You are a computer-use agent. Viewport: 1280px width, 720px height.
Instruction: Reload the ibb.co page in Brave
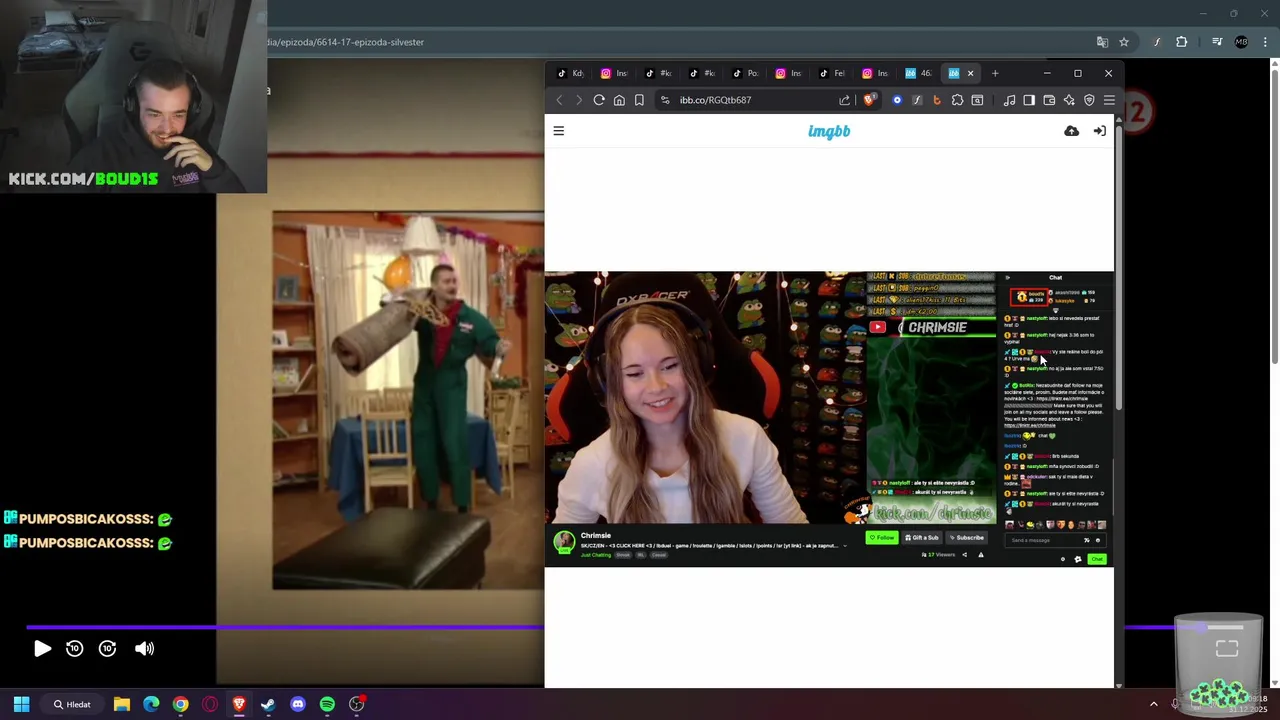(599, 100)
